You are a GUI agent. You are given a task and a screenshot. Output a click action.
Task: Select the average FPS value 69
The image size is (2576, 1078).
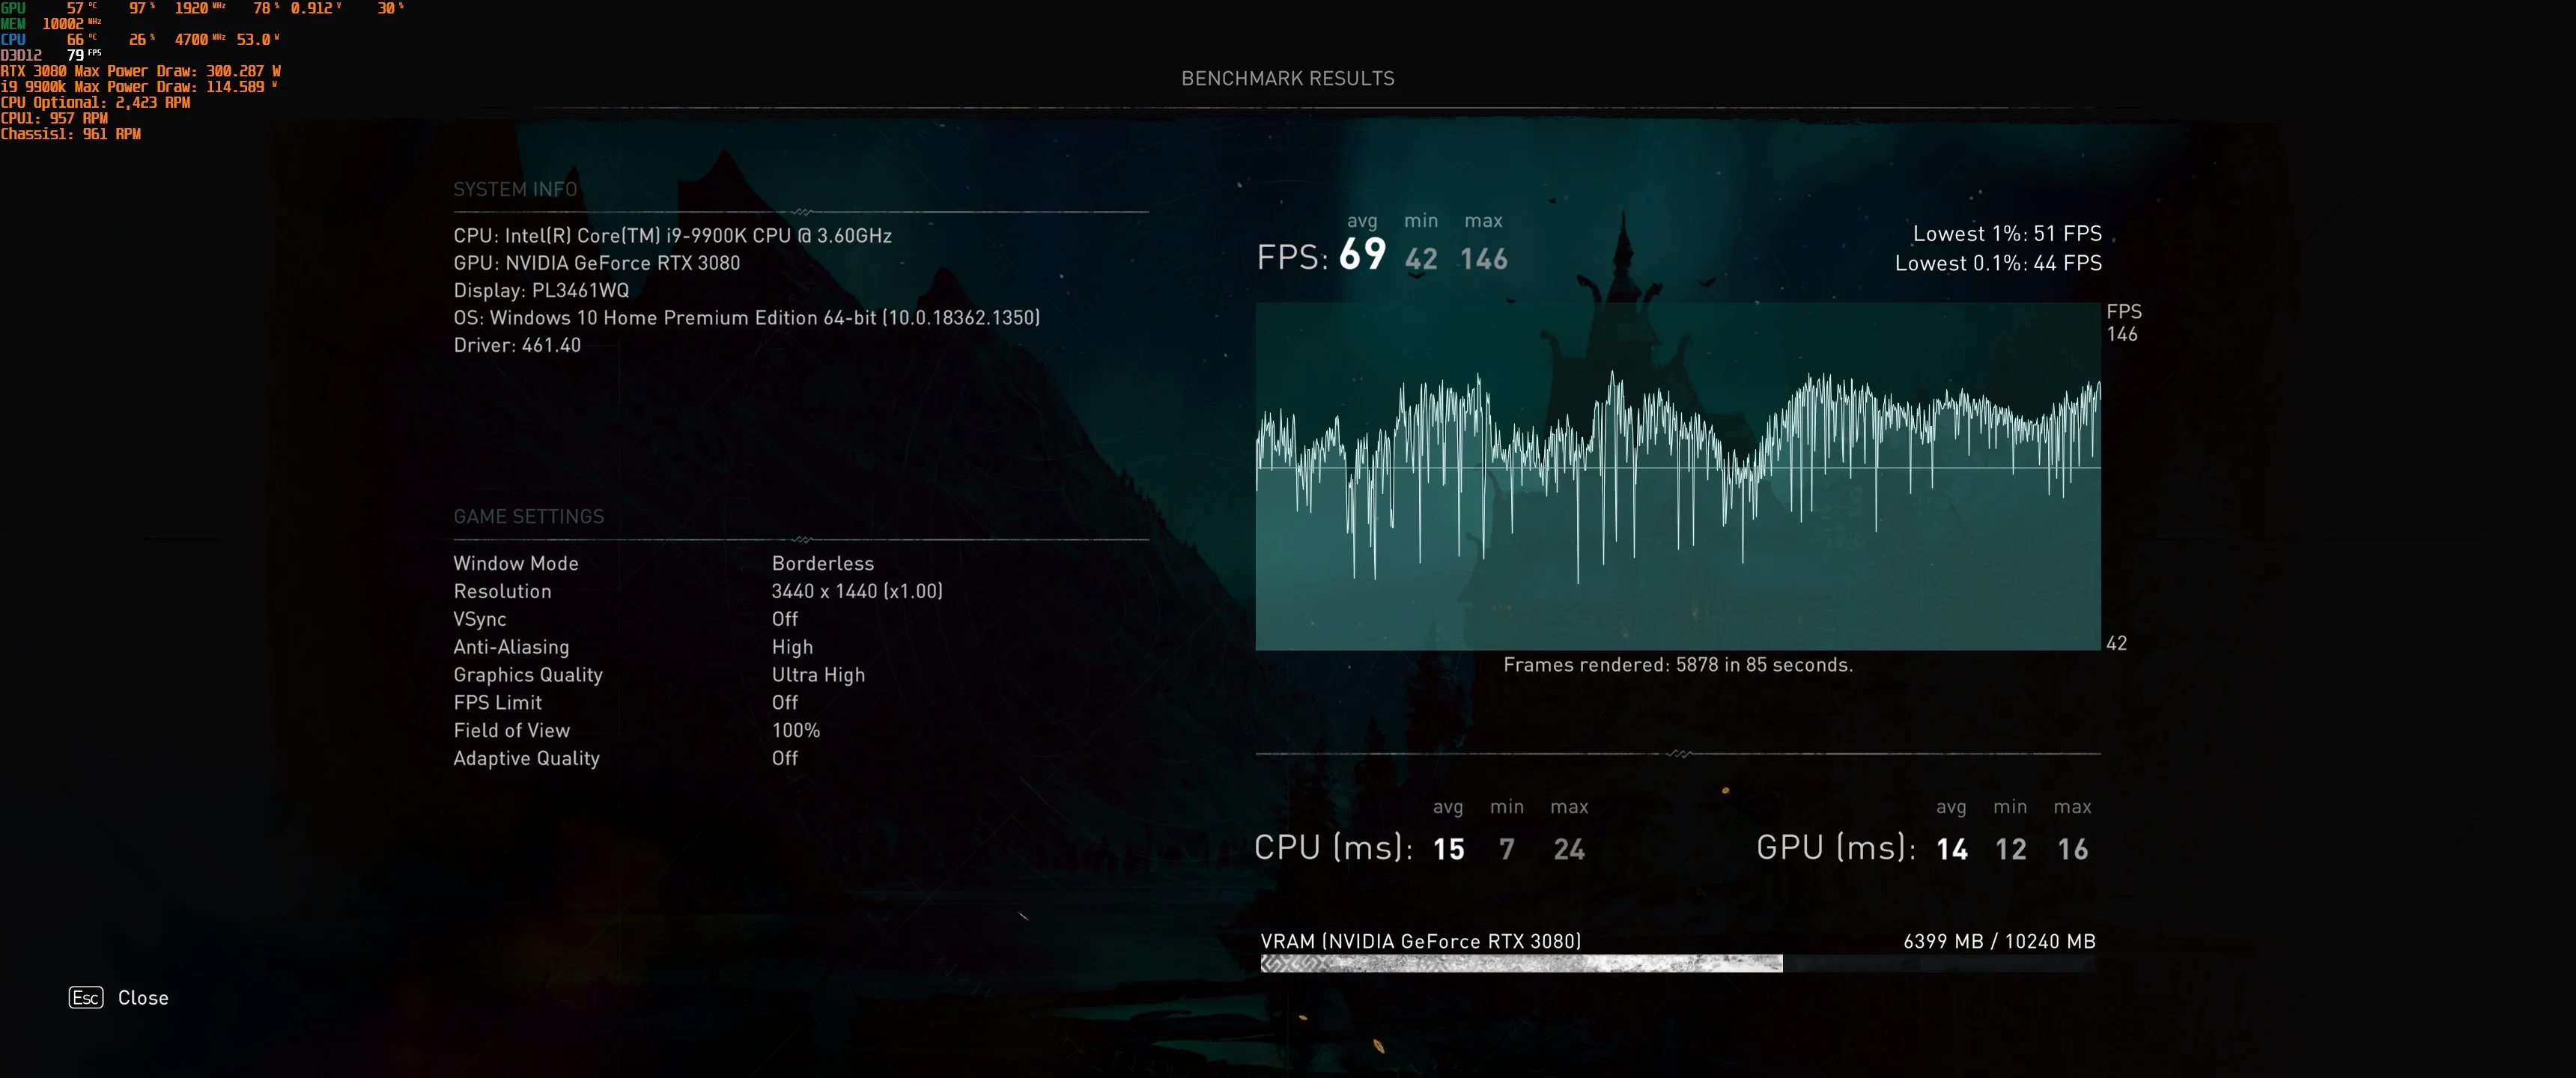coord(1362,255)
